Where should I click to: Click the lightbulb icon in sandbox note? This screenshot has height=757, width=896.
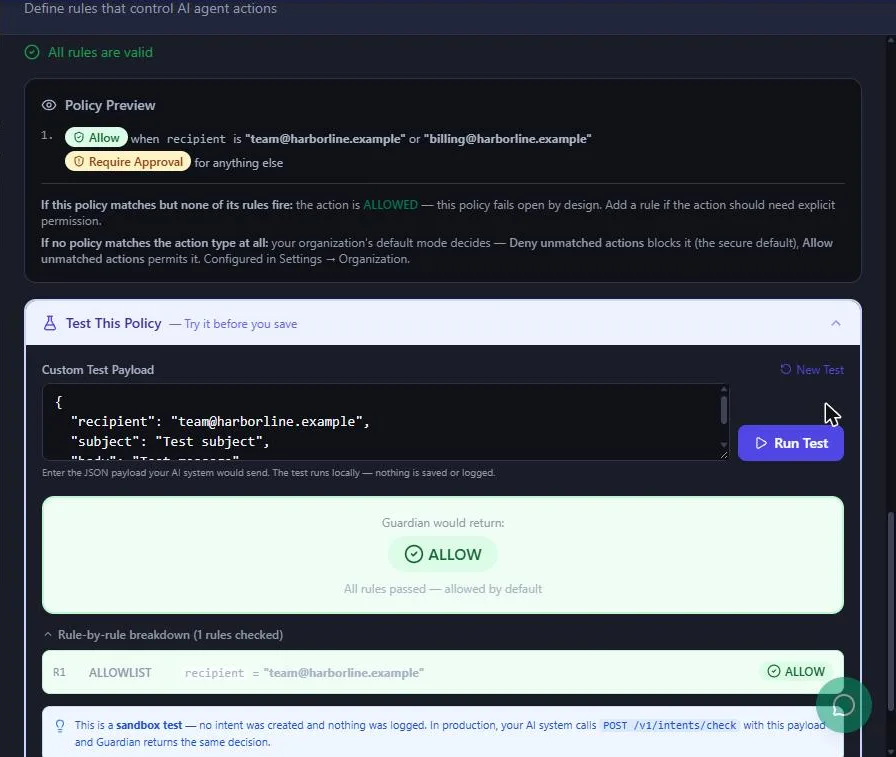coord(59,726)
